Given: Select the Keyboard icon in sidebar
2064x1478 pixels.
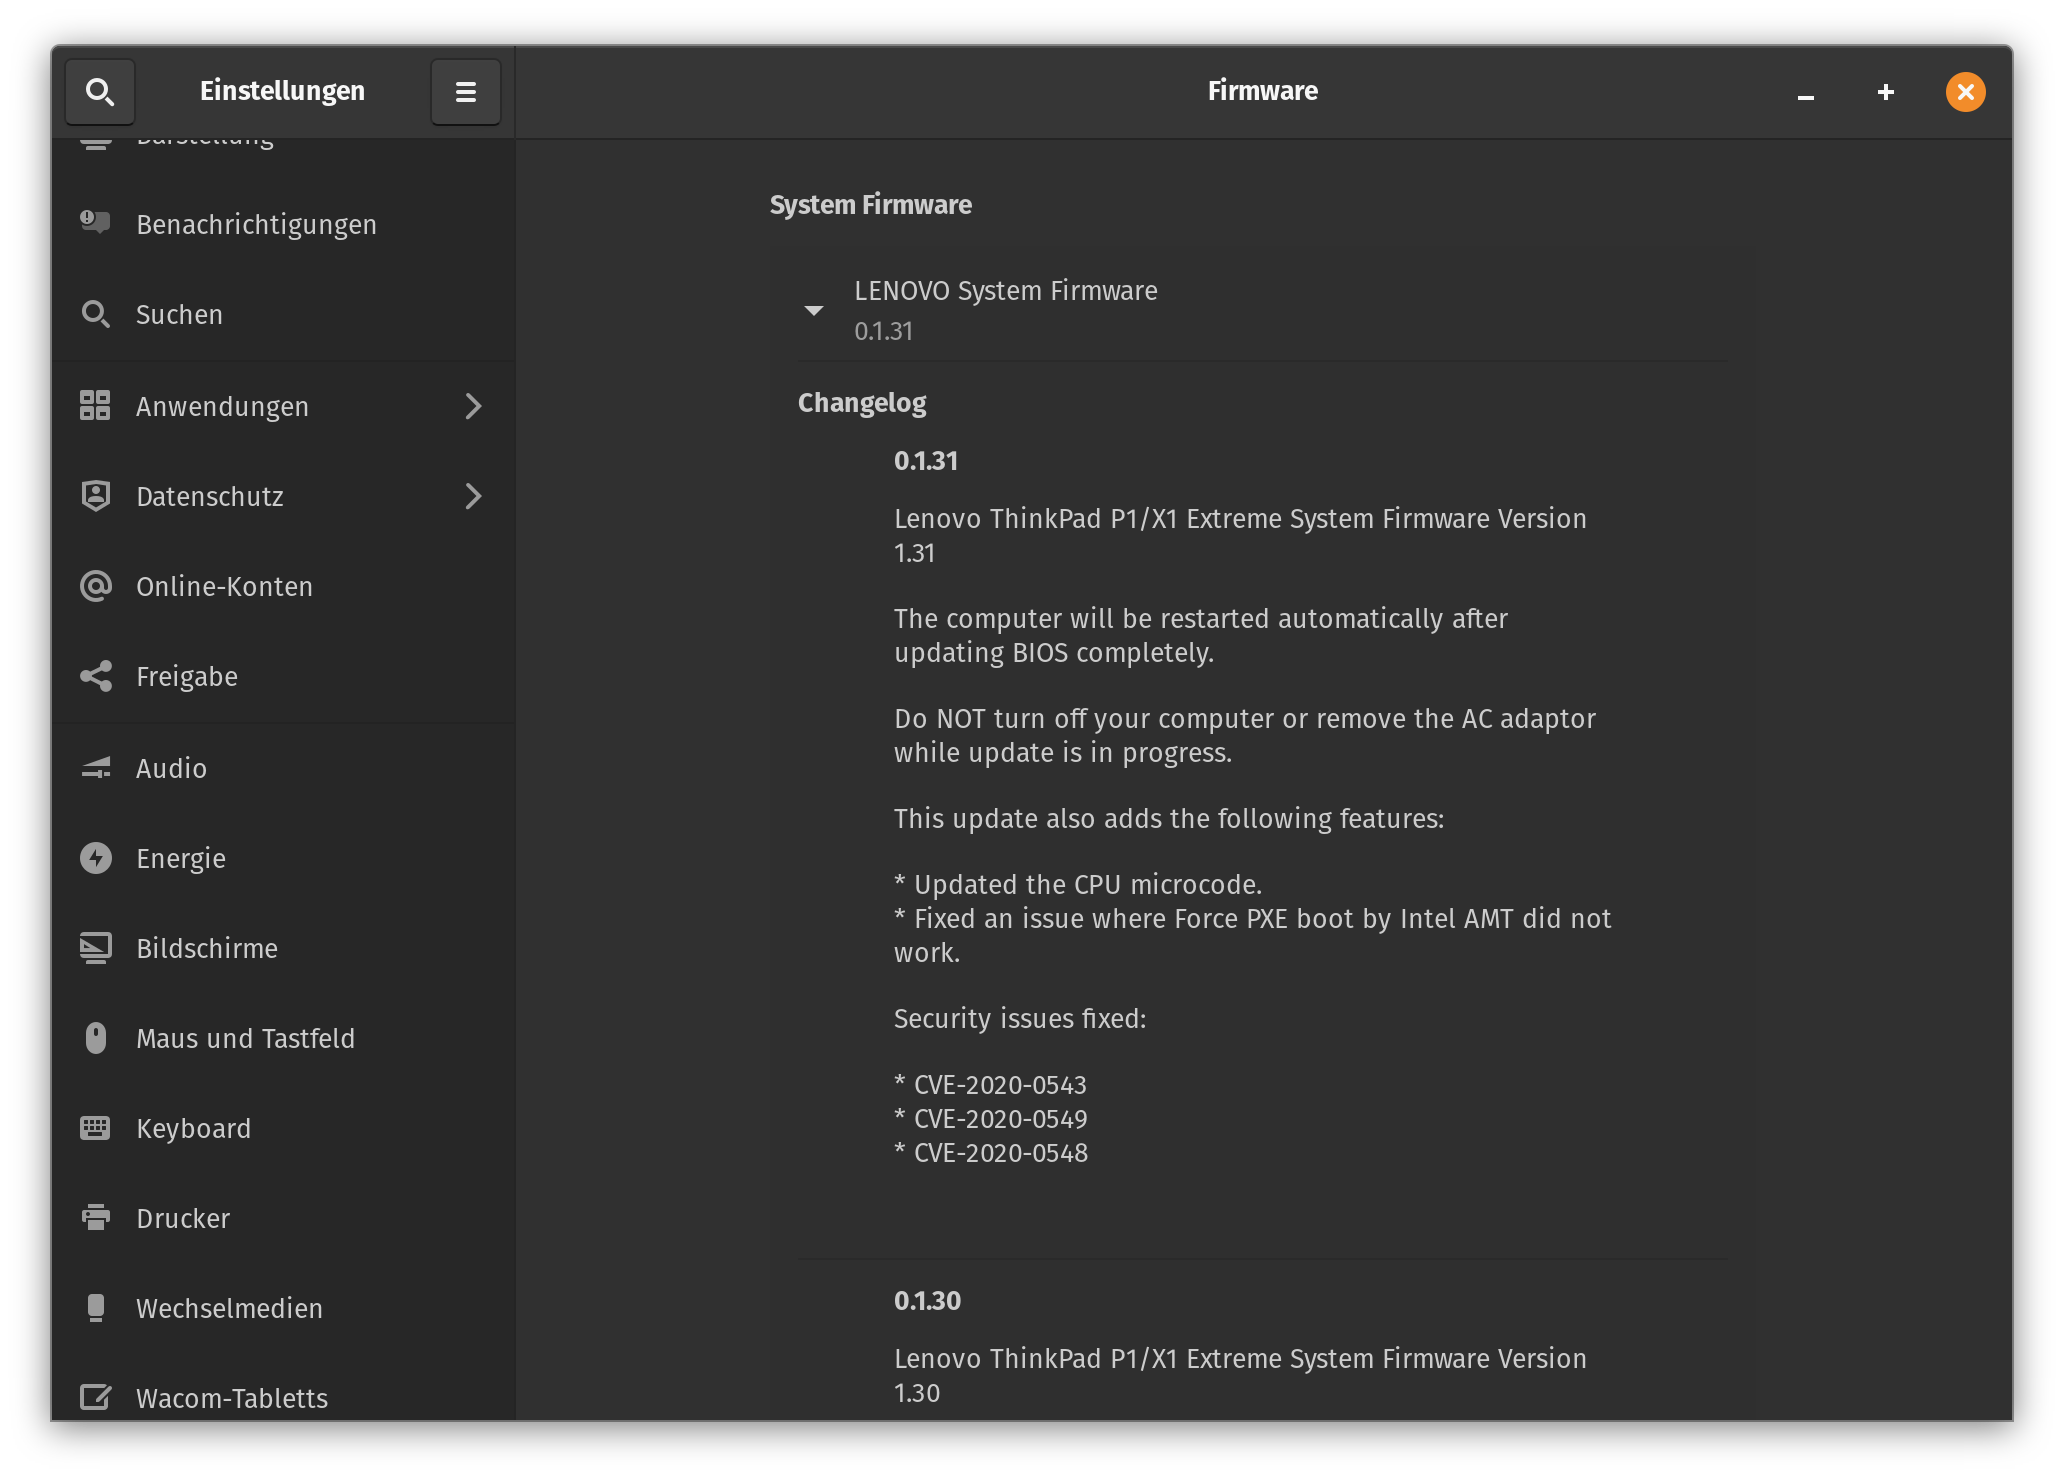Looking at the screenshot, I should tap(96, 1128).
